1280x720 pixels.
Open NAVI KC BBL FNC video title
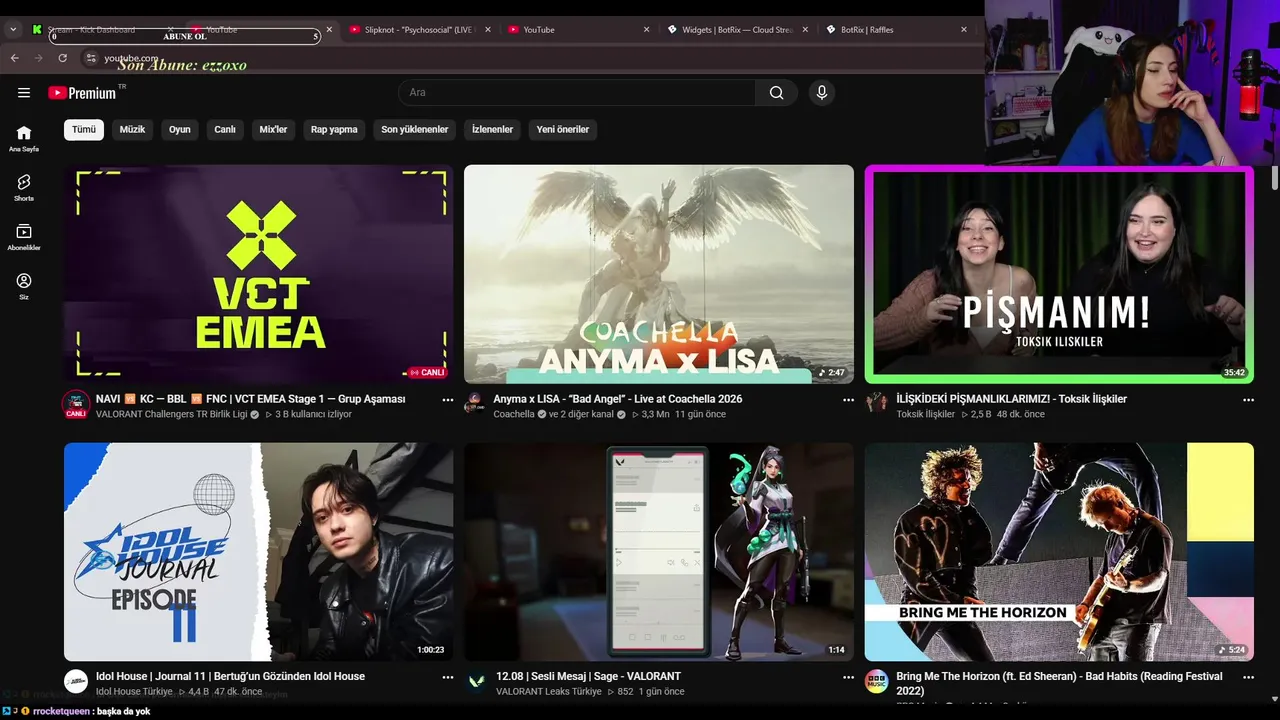pyautogui.click(x=250, y=399)
